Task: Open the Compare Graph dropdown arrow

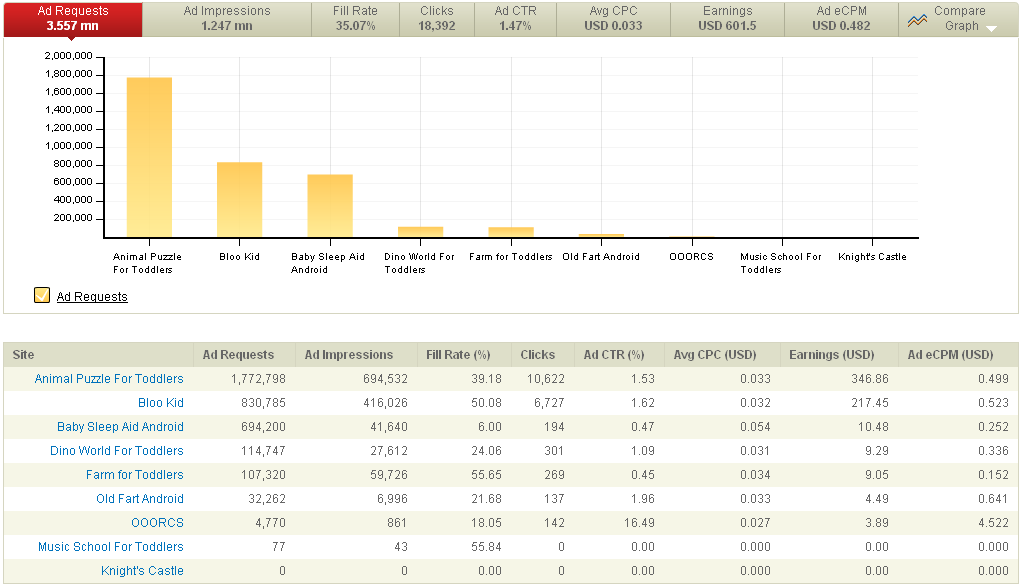Action: [x=991, y=28]
